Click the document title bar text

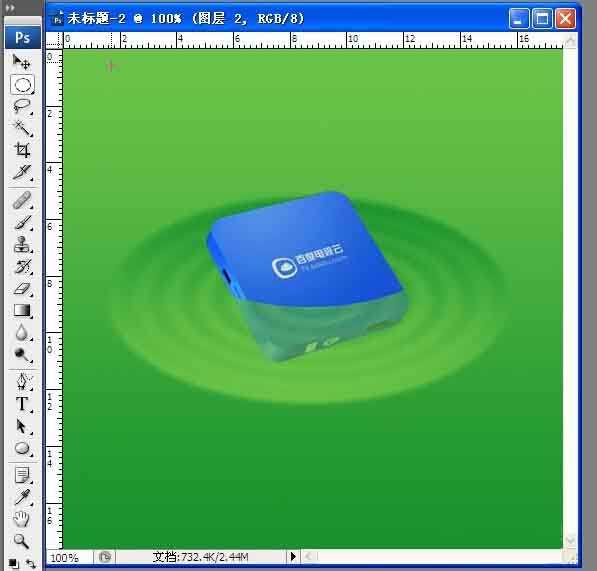tap(185, 18)
